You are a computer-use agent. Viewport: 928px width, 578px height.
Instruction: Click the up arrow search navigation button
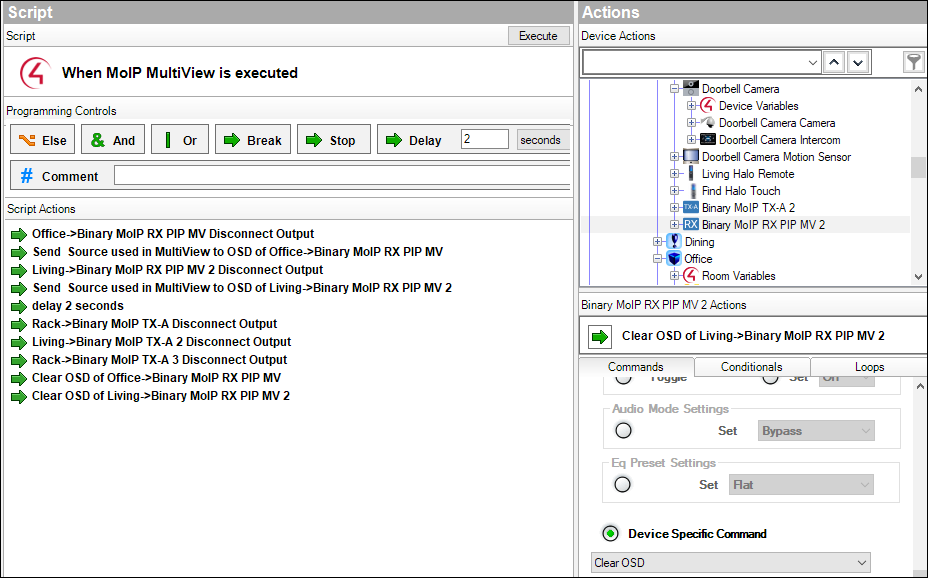click(833, 62)
